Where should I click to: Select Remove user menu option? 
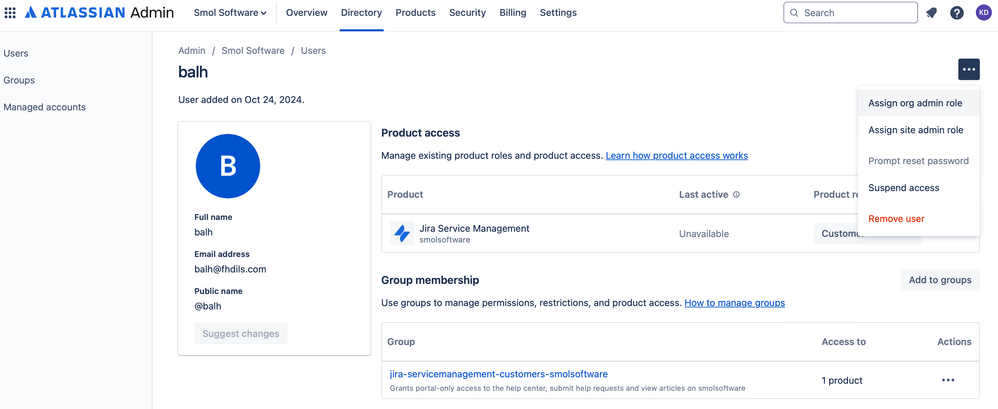[x=896, y=219]
